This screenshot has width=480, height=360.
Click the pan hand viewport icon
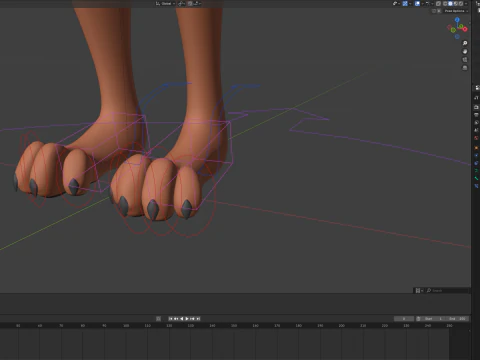point(465,51)
